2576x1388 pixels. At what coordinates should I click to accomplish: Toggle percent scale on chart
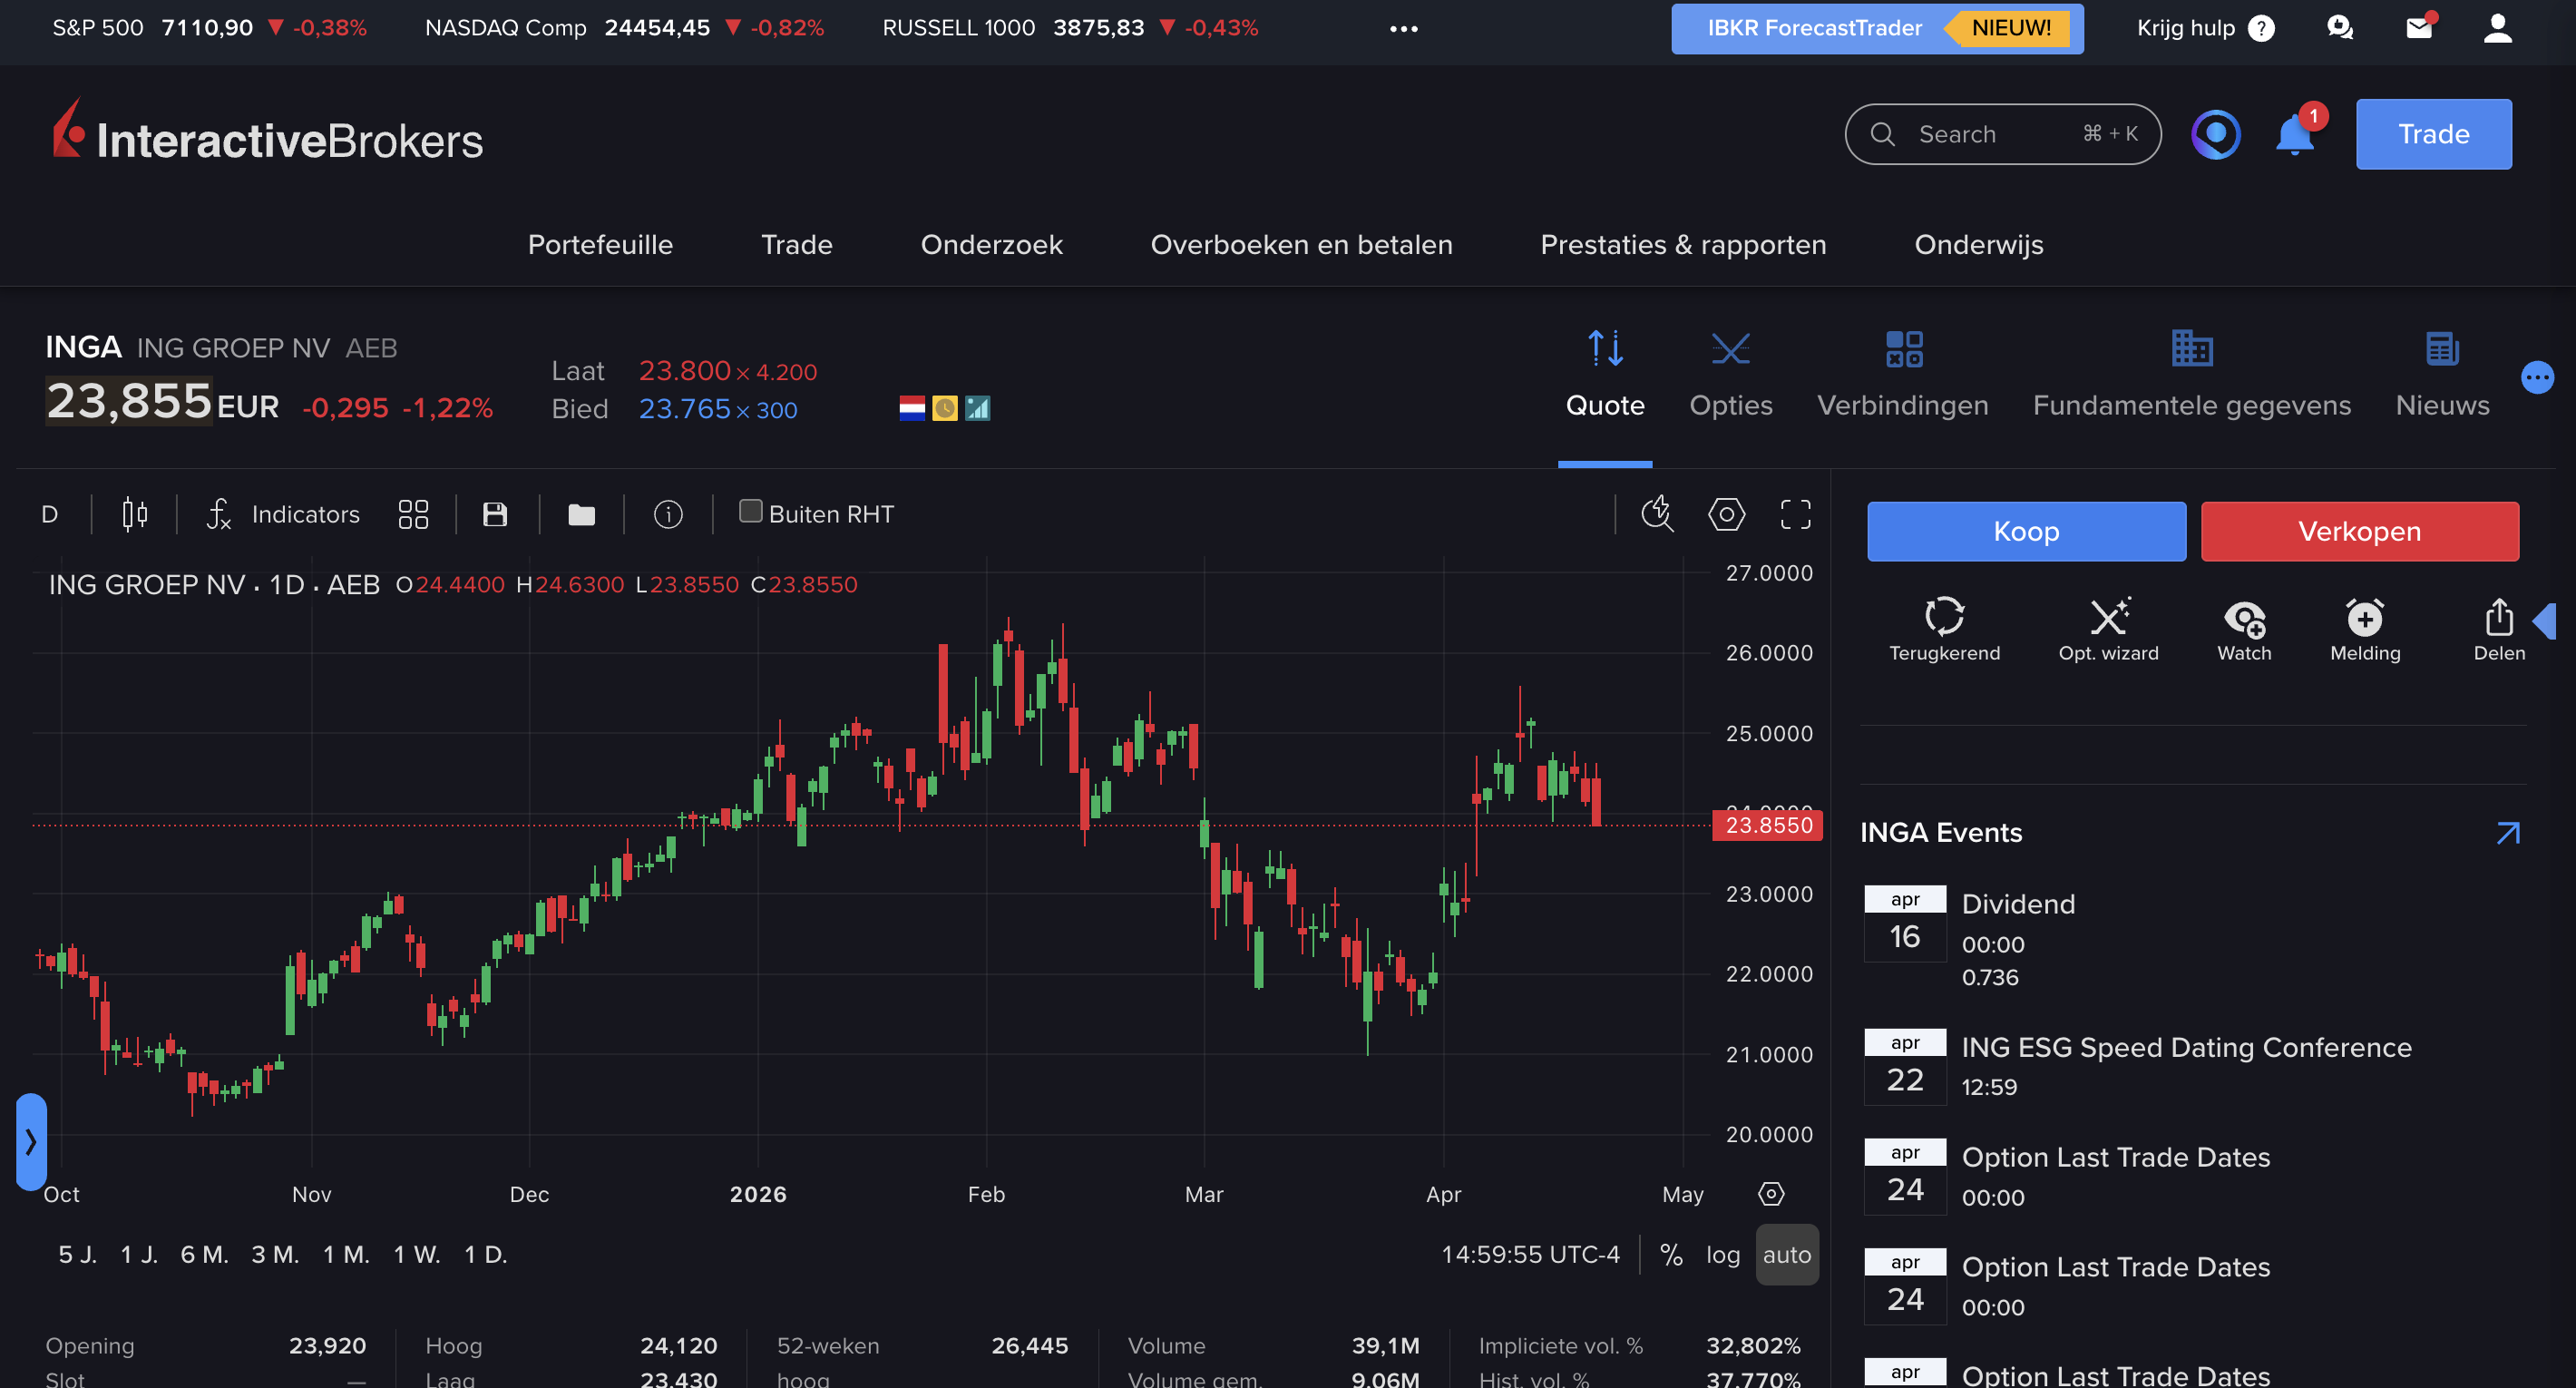pos(1671,1255)
